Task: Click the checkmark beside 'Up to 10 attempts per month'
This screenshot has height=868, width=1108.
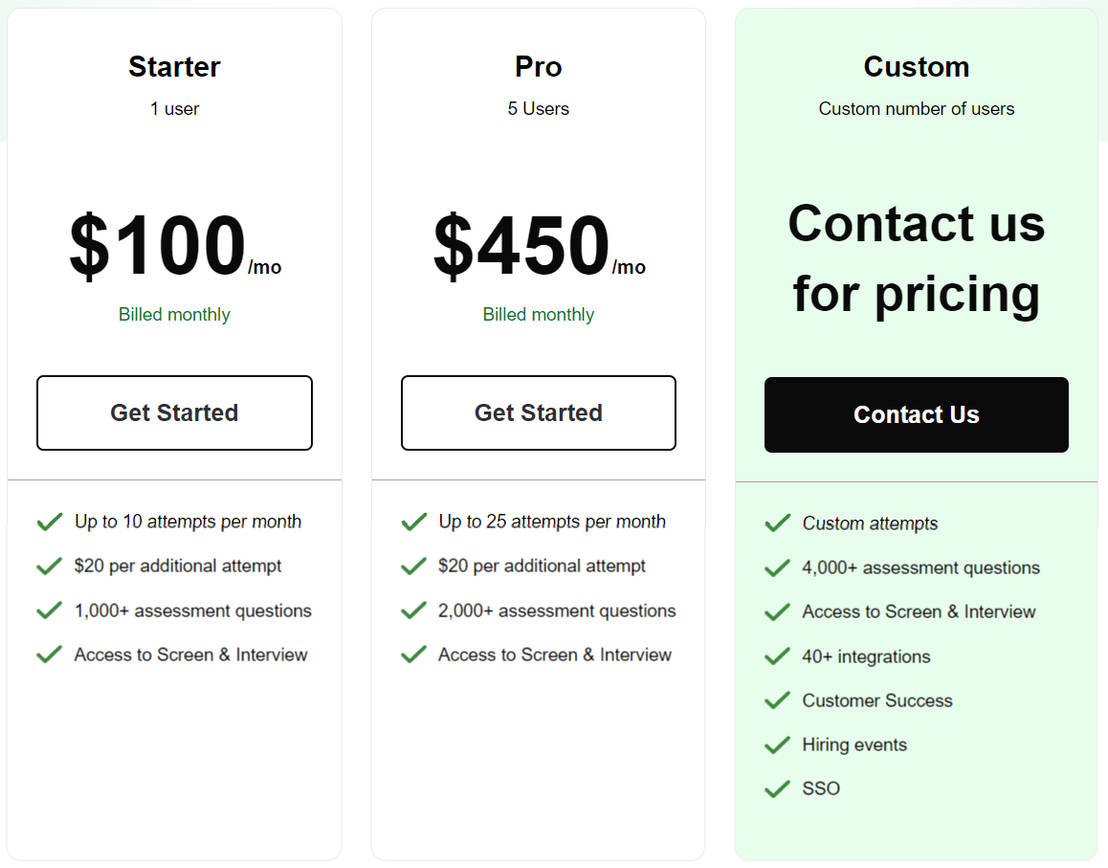Action: 49,521
